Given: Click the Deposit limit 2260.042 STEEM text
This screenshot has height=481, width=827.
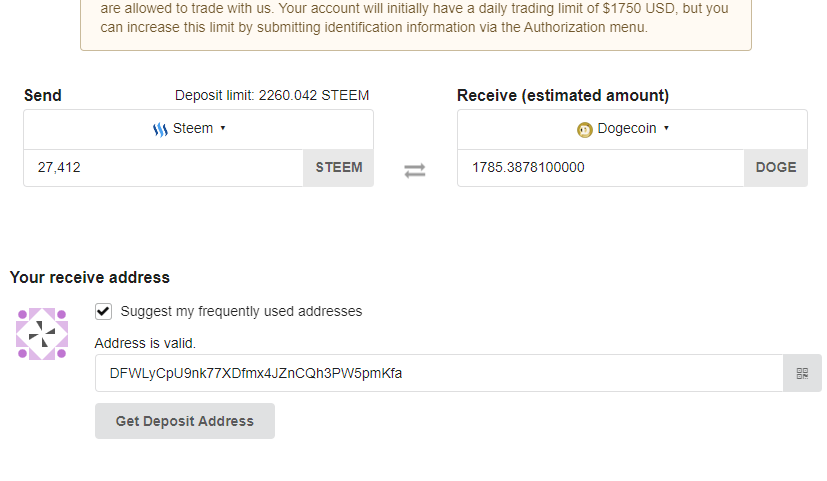Looking at the screenshot, I should point(272,96).
